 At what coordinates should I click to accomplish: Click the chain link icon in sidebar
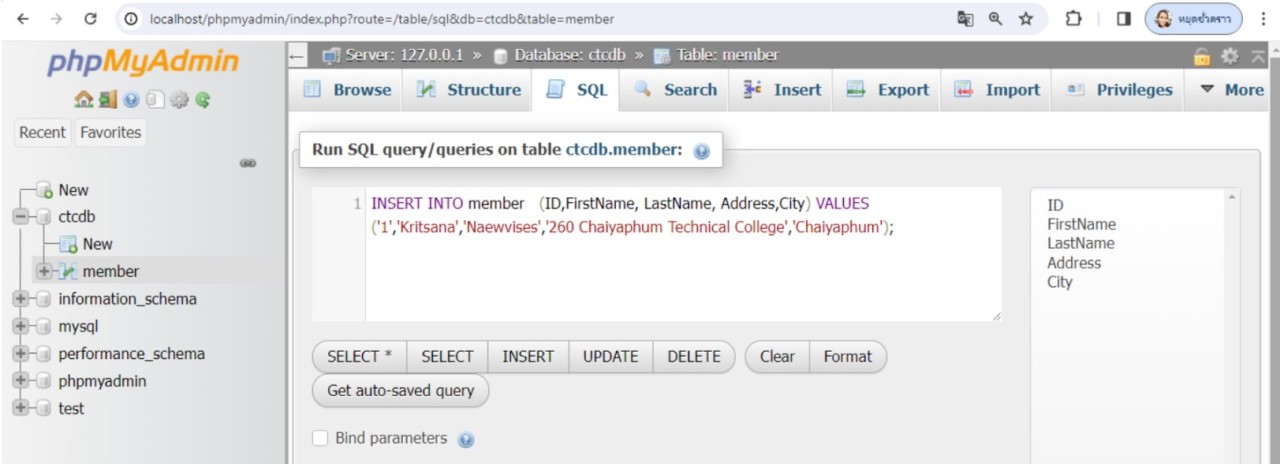pos(248,163)
